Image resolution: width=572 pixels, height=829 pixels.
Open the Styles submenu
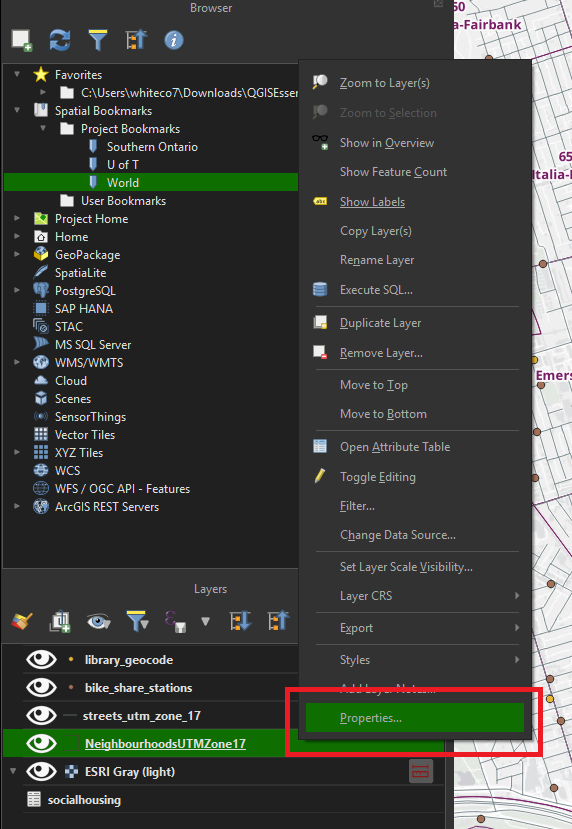pyautogui.click(x=416, y=660)
